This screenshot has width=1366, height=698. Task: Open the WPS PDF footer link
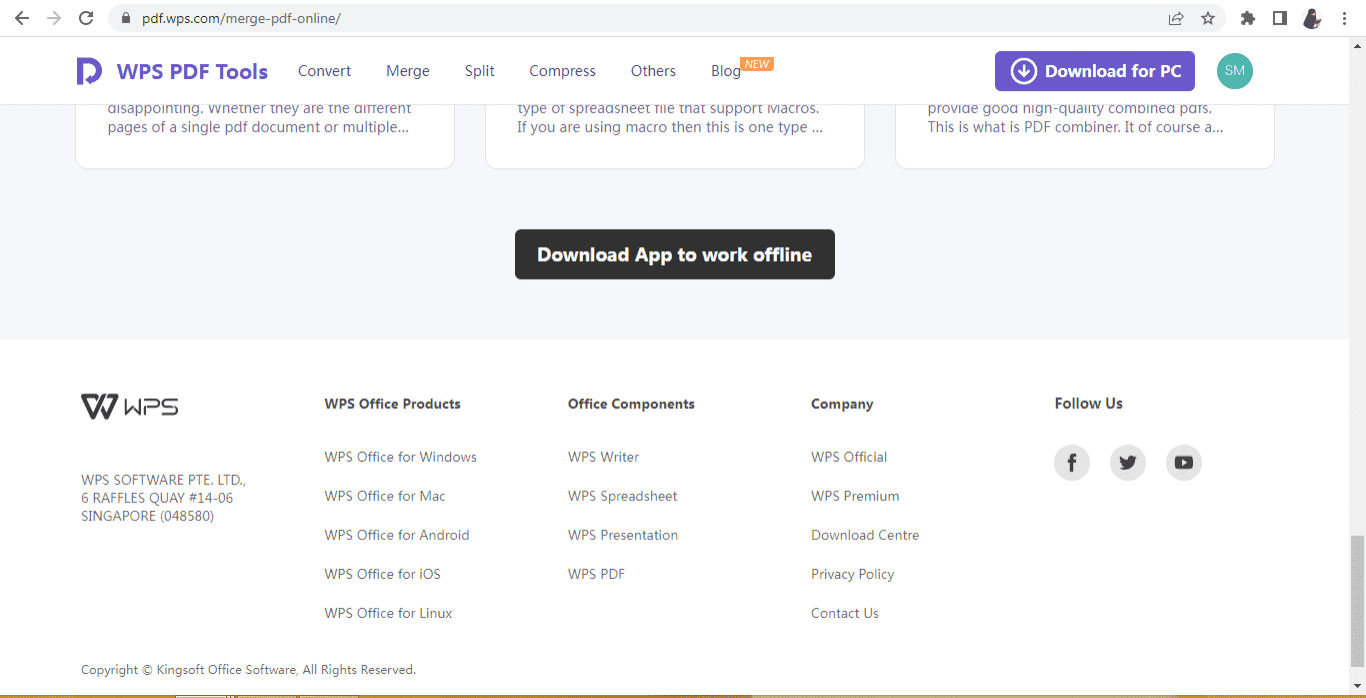pyautogui.click(x=596, y=574)
